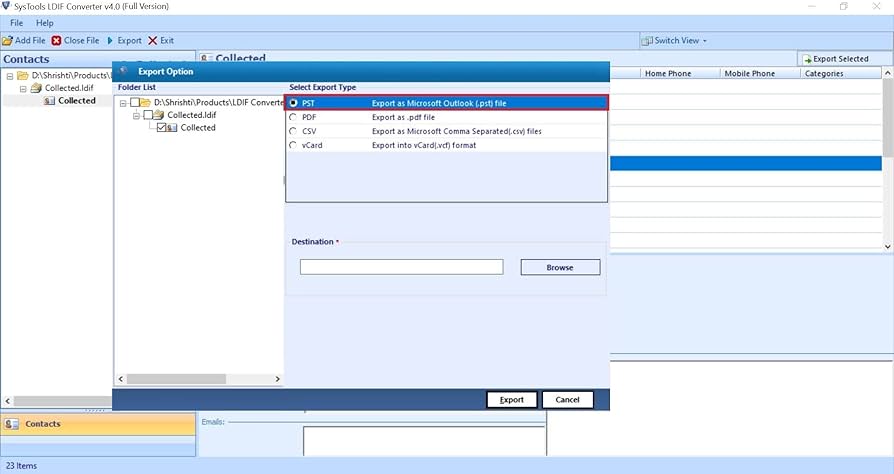
Task: Click the Switch View icon
Action: pos(647,41)
